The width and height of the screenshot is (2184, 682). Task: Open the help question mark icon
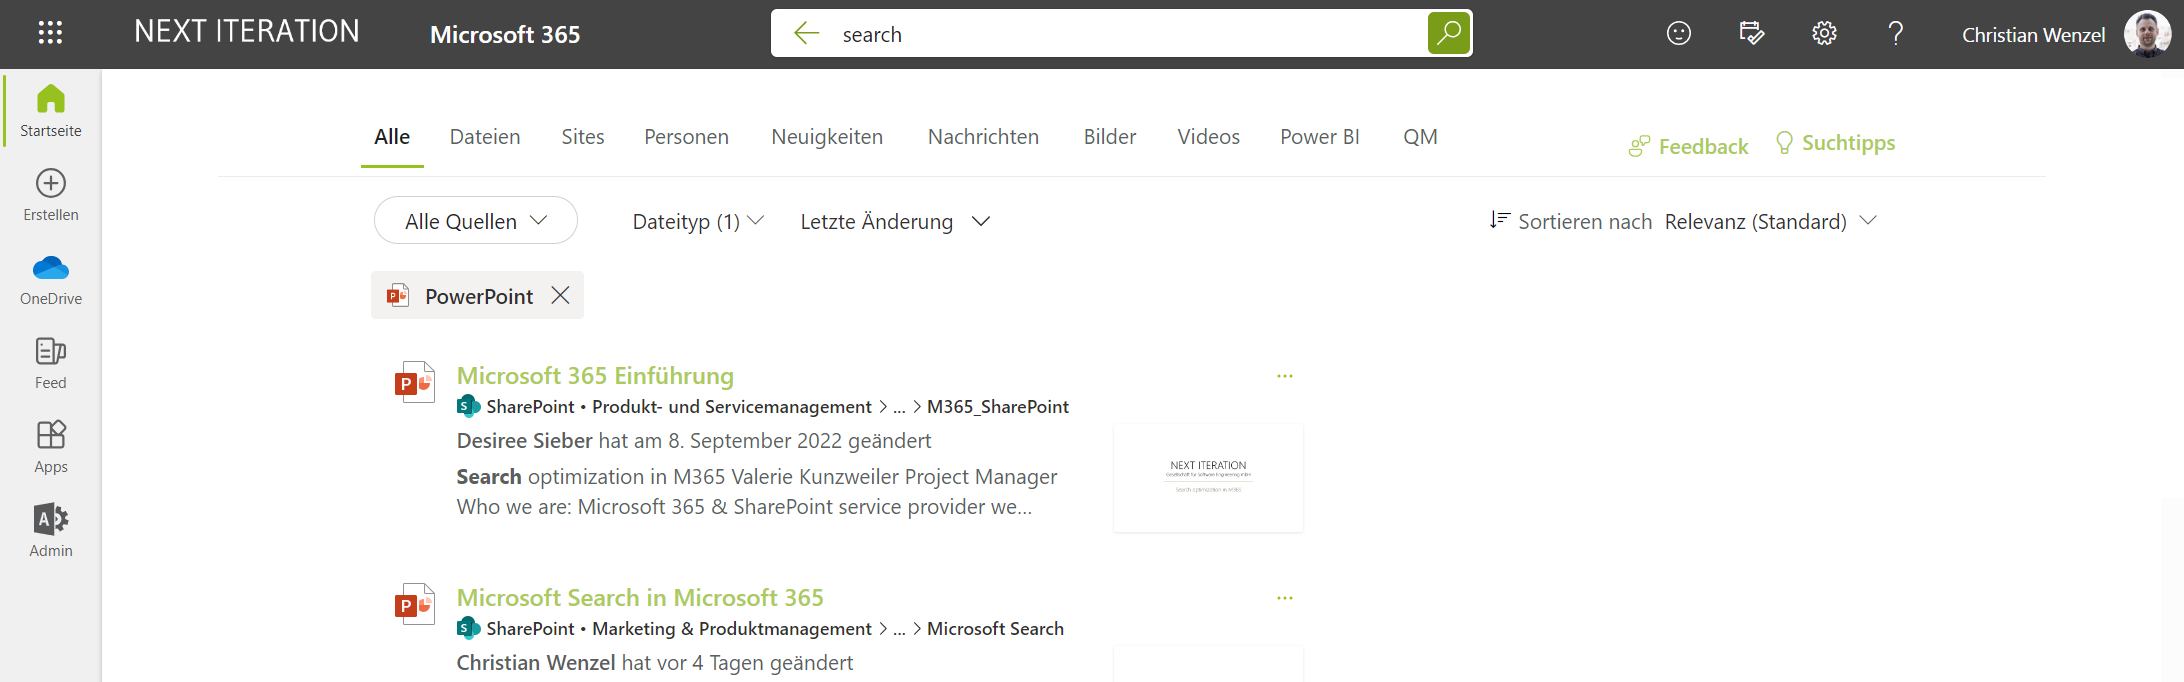(x=1896, y=34)
